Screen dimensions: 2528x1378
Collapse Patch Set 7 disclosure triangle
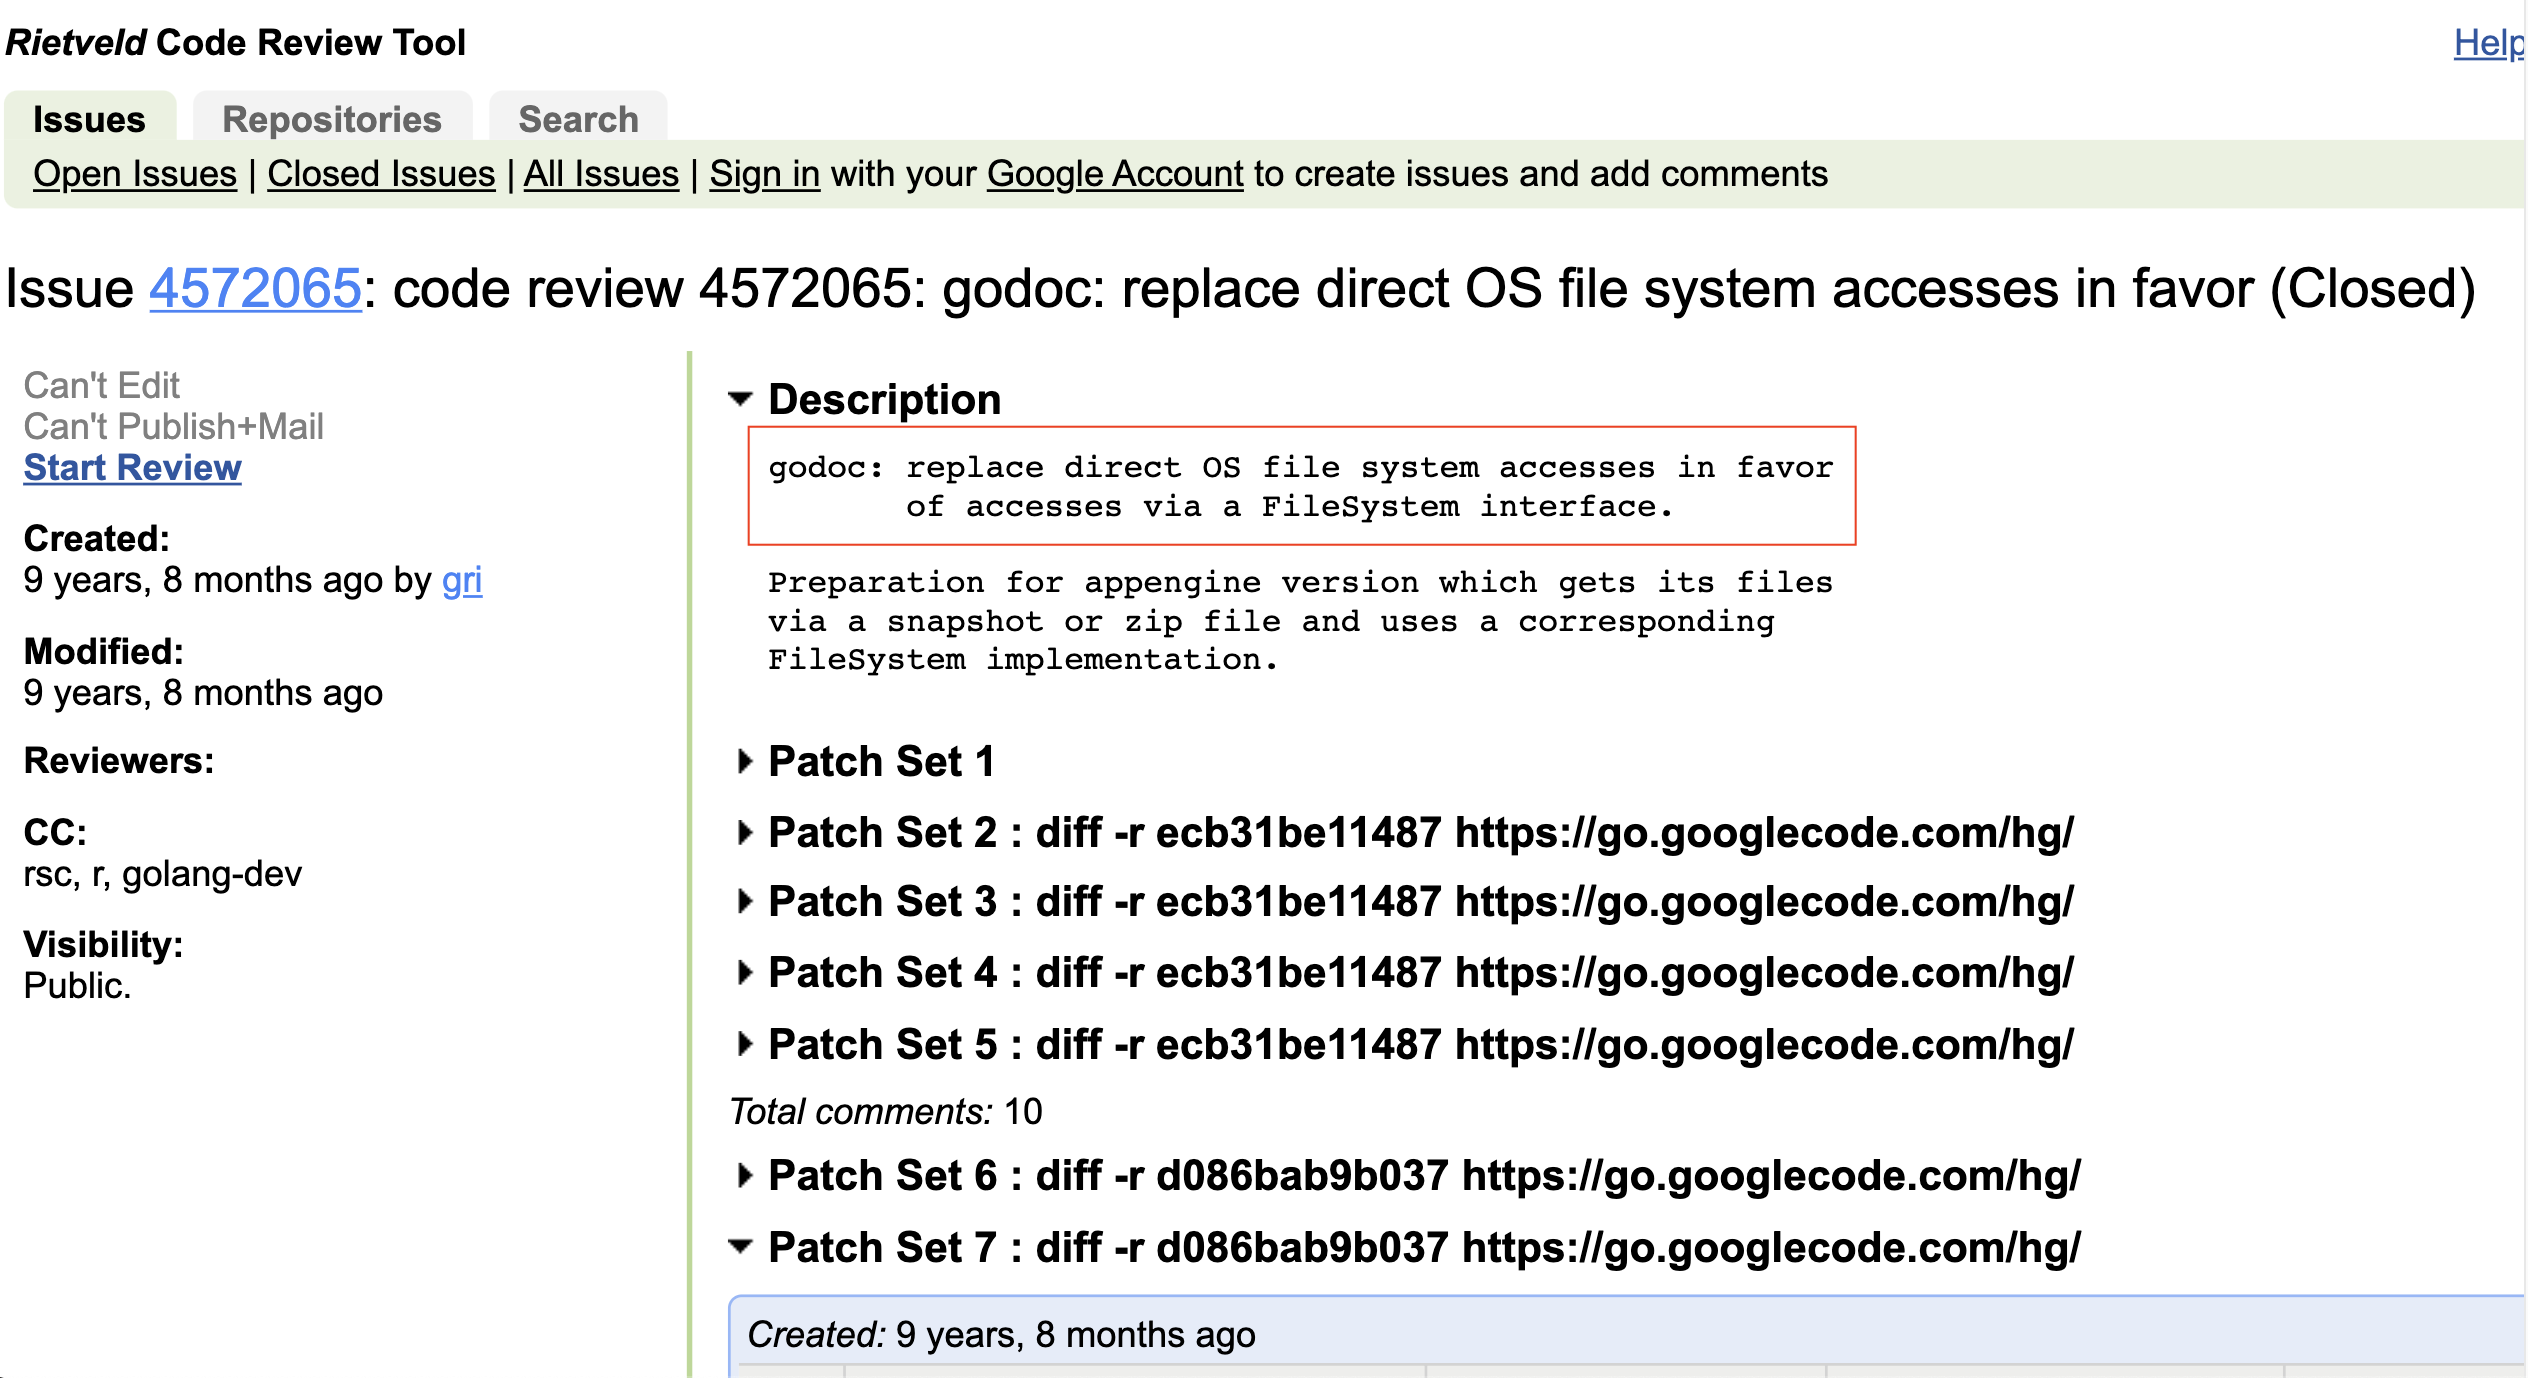[x=740, y=1246]
